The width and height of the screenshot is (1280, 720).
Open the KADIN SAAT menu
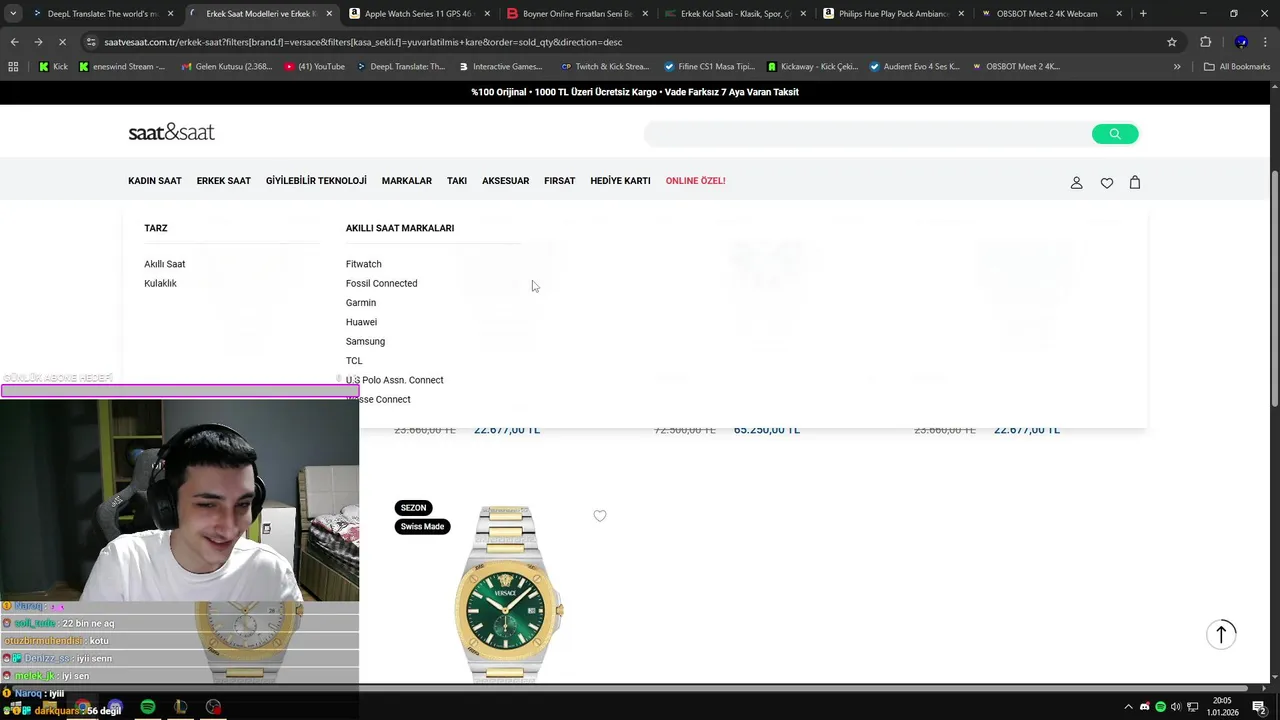[155, 181]
